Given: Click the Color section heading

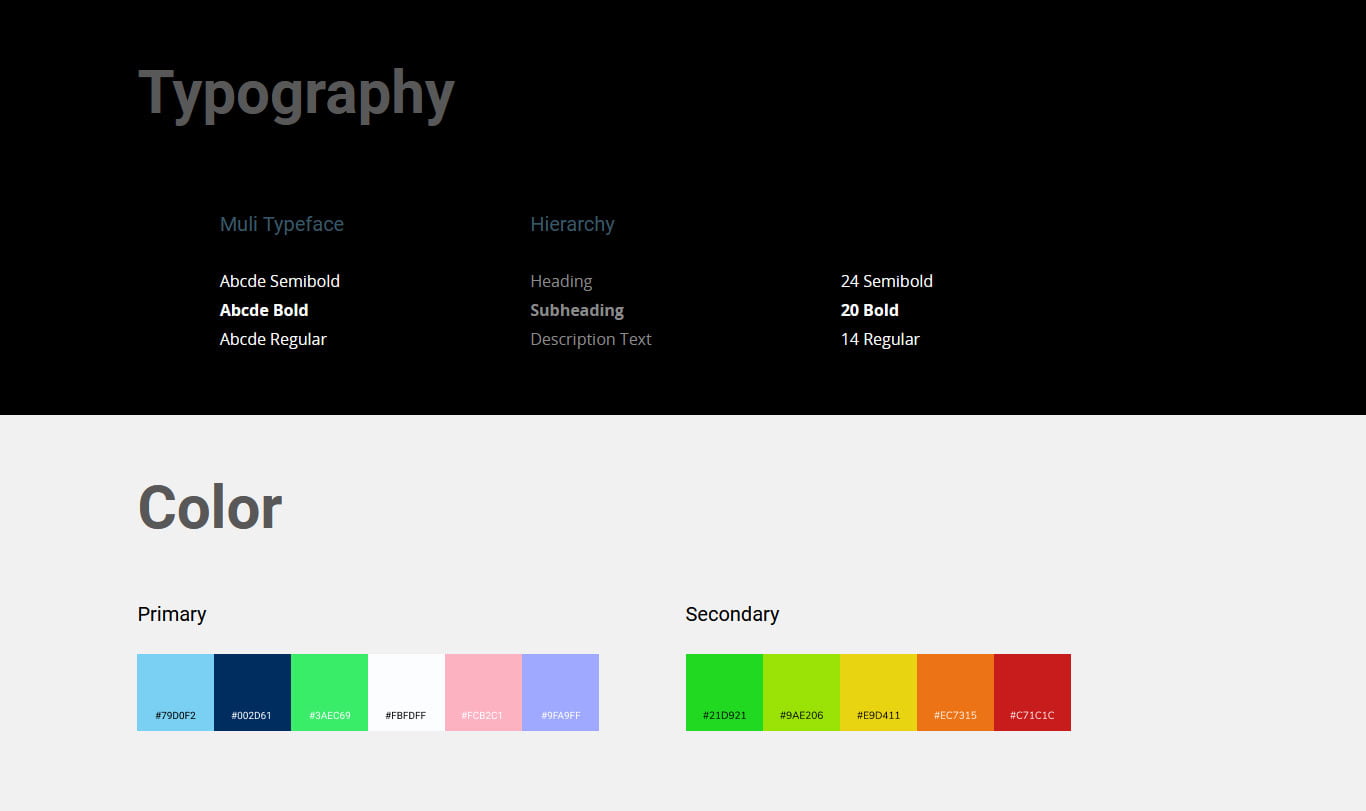Looking at the screenshot, I should point(210,507).
